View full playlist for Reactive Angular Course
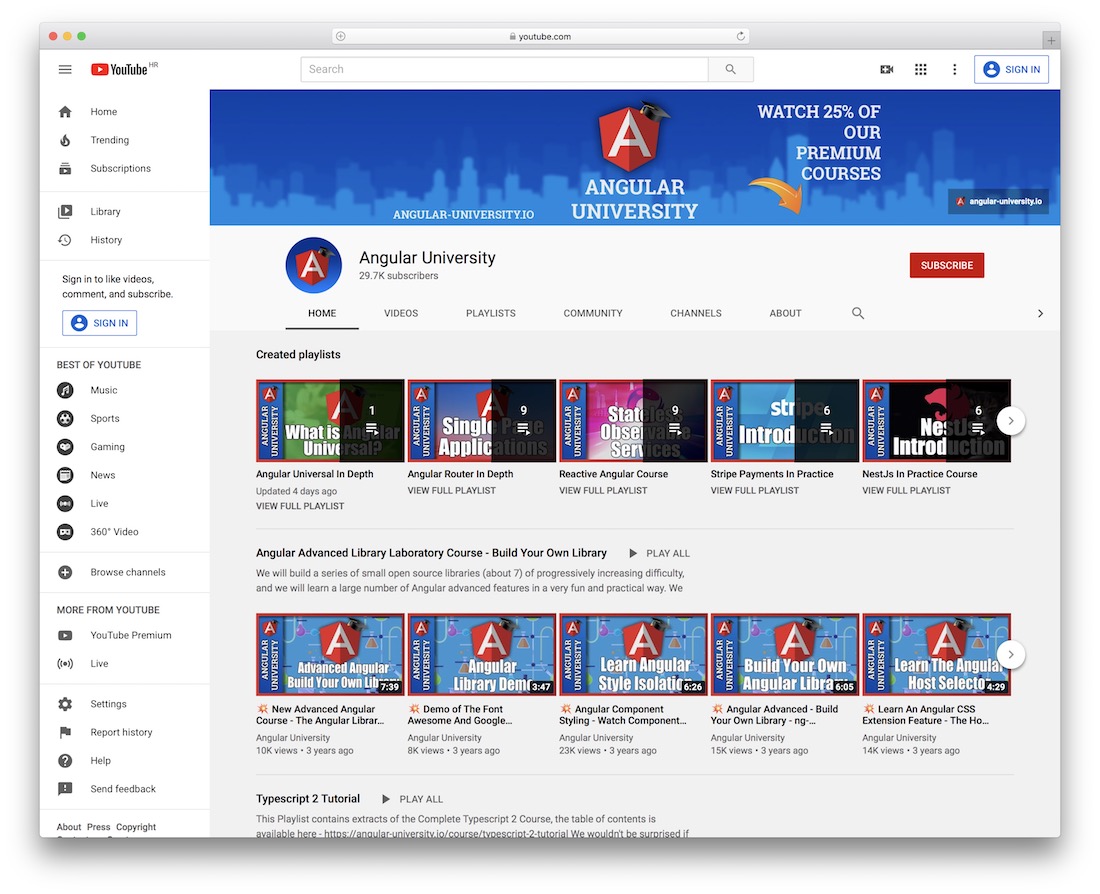 (603, 491)
